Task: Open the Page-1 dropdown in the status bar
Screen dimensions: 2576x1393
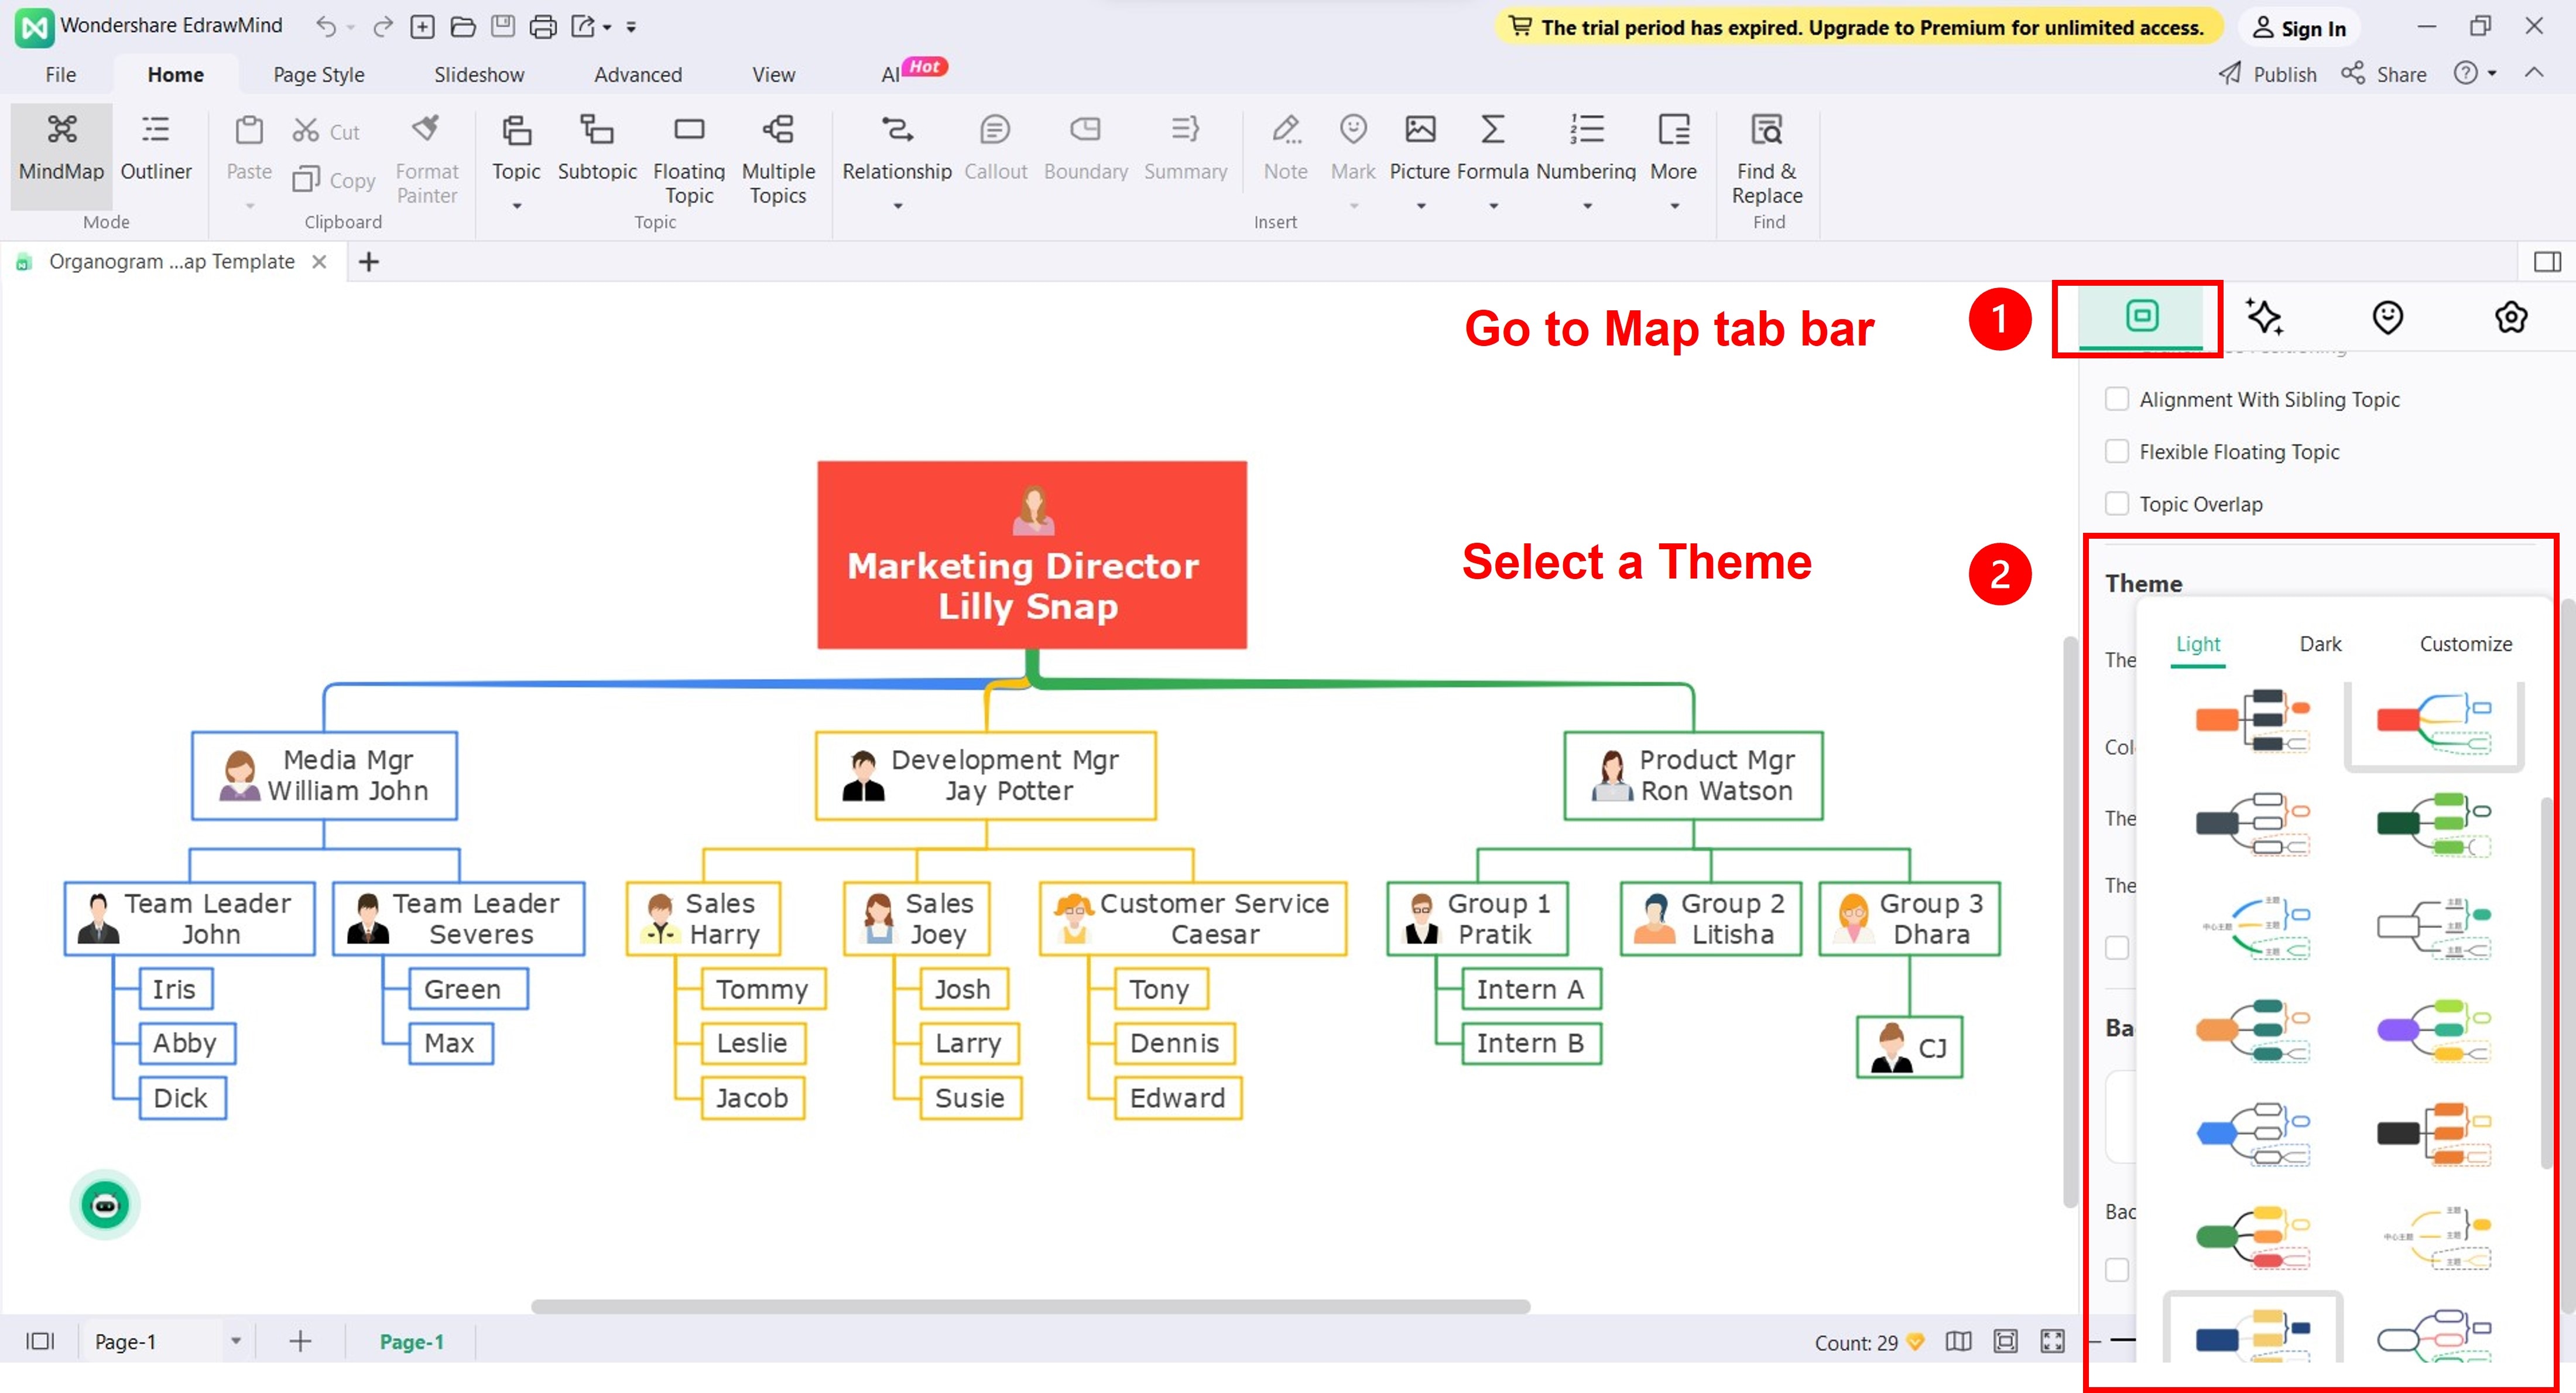Action: [x=236, y=1342]
